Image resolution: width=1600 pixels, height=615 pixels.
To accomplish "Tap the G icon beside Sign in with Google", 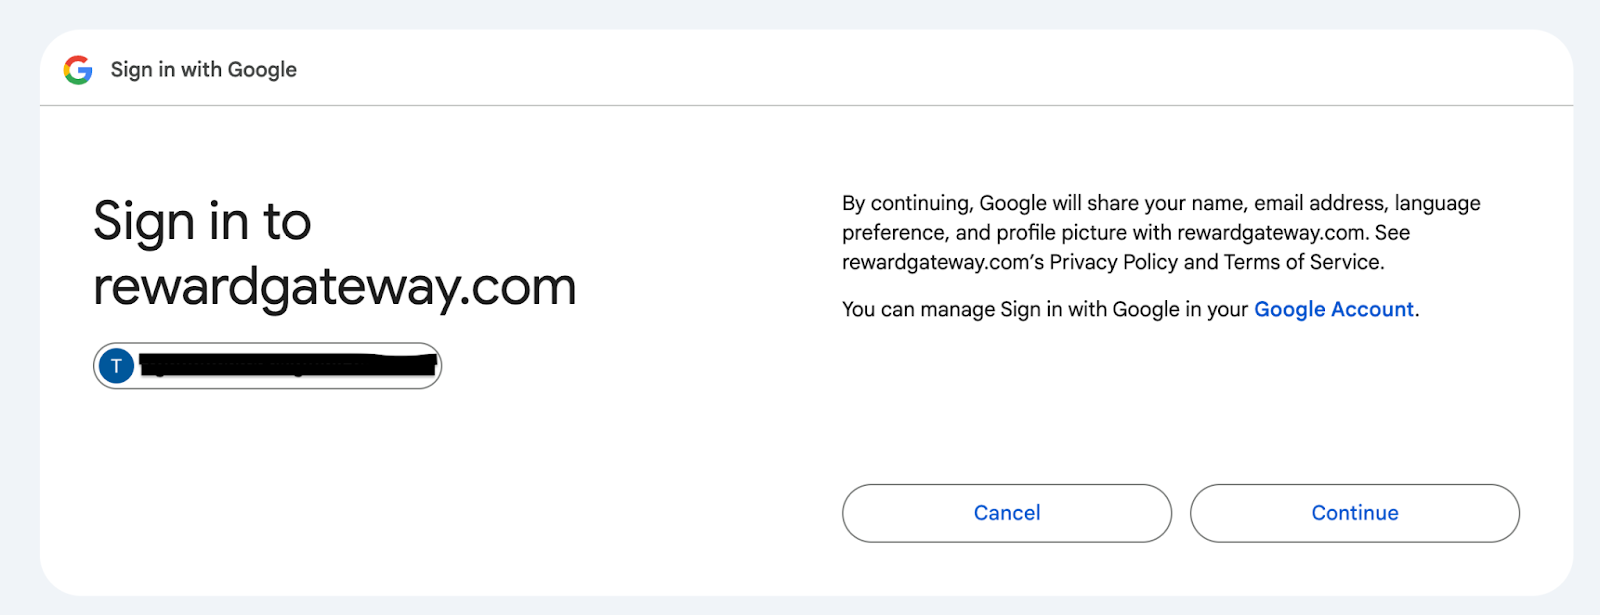I will click(78, 69).
